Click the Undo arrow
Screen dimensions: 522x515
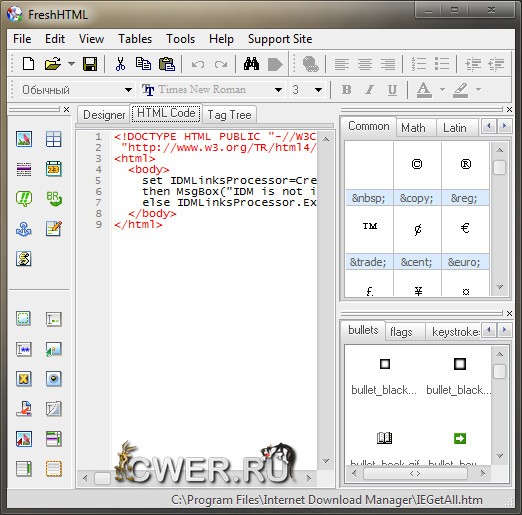point(198,64)
